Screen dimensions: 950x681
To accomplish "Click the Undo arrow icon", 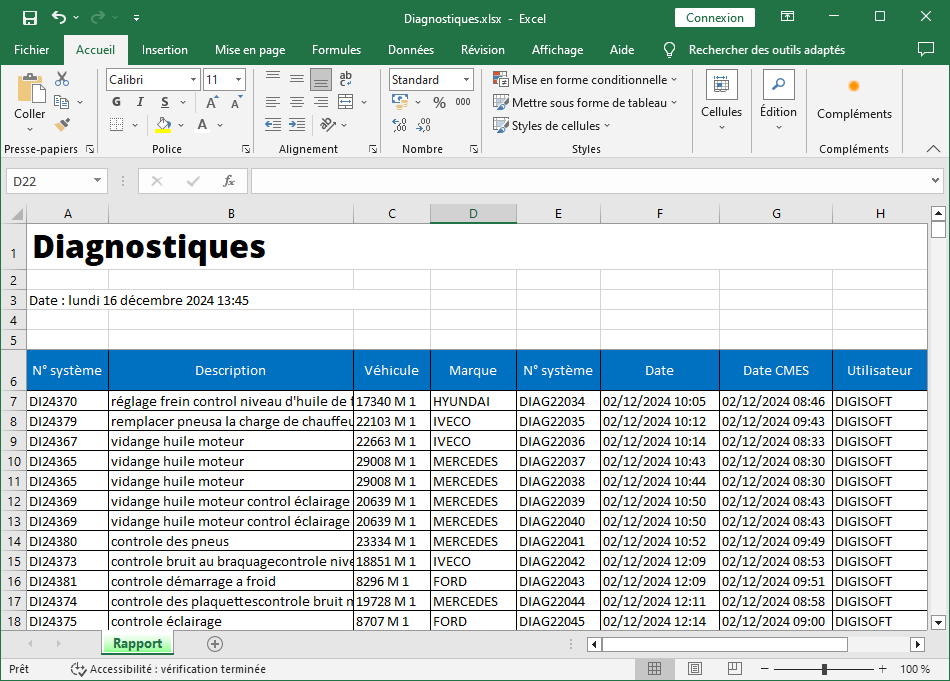I will point(59,18).
